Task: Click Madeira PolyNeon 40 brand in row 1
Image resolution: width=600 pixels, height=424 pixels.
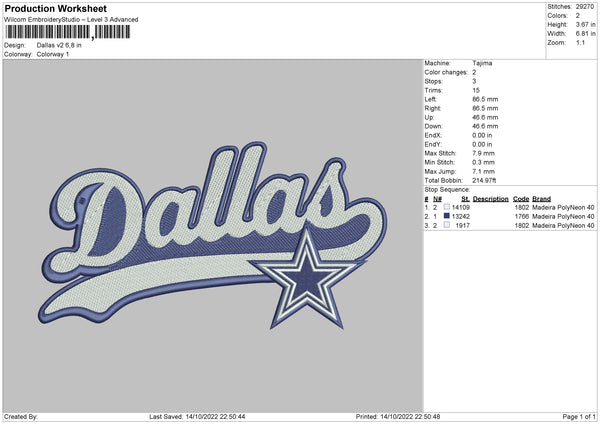Action: [563, 207]
